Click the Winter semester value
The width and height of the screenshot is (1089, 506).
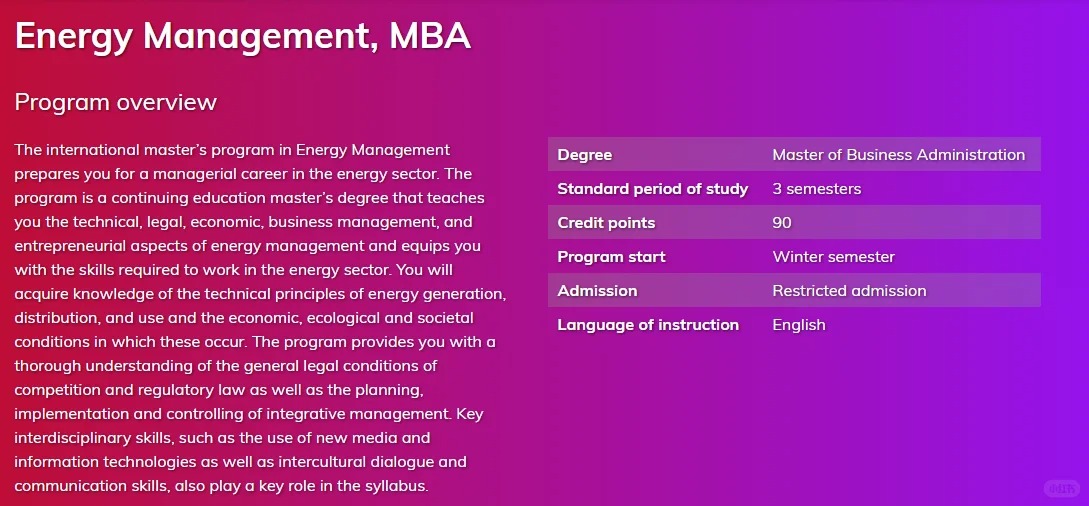coord(833,257)
